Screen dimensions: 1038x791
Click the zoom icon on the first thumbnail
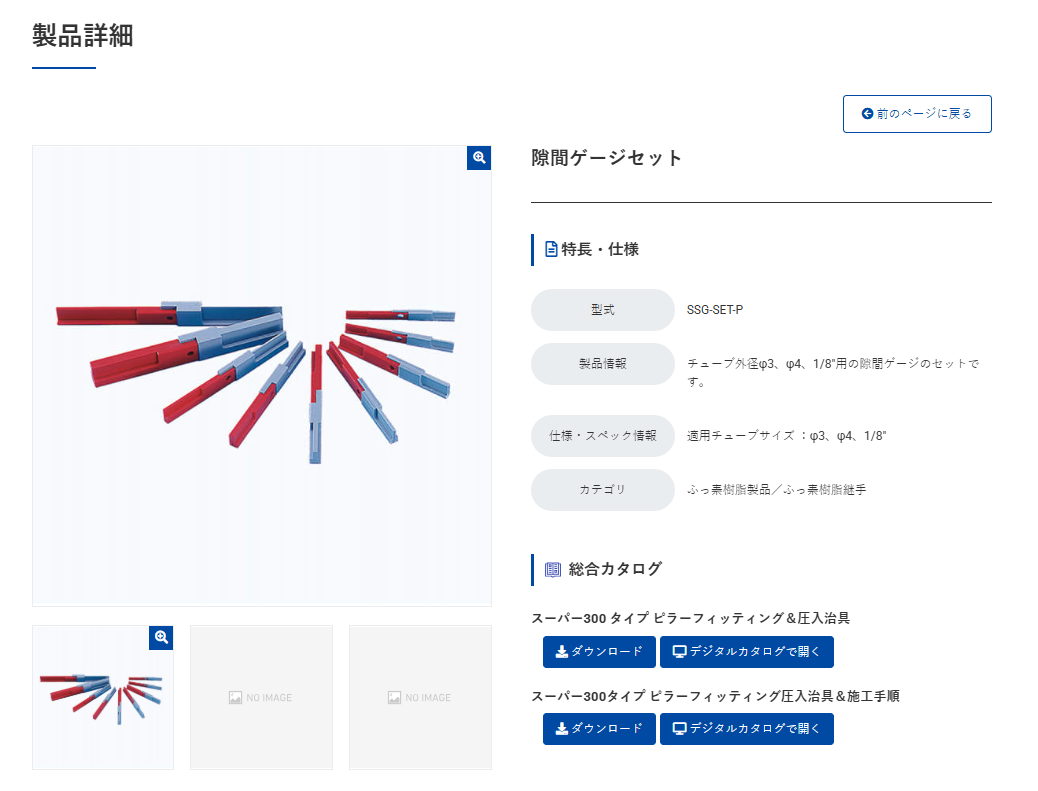(161, 637)
